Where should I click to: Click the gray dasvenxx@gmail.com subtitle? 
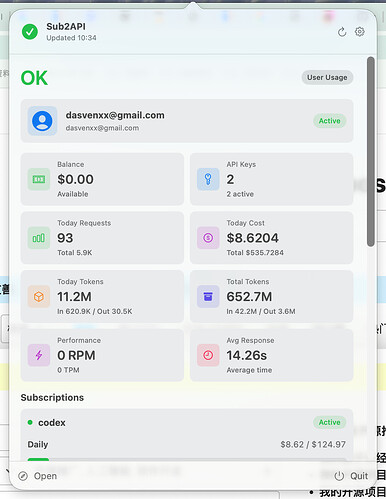click(102, 128)
